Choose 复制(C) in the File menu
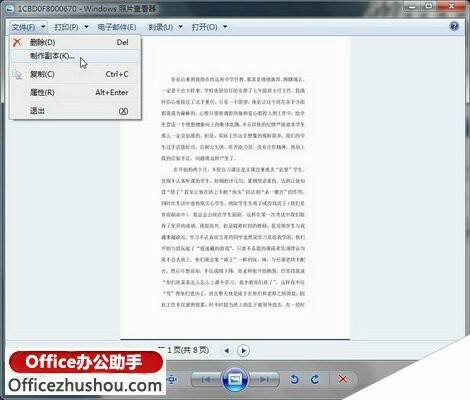This screenshot has width=470, height=400. click(x=75, y=74)
